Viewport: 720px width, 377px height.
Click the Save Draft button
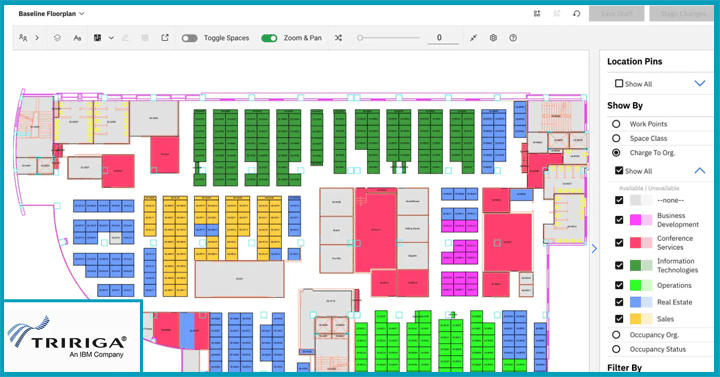[616, 14]
